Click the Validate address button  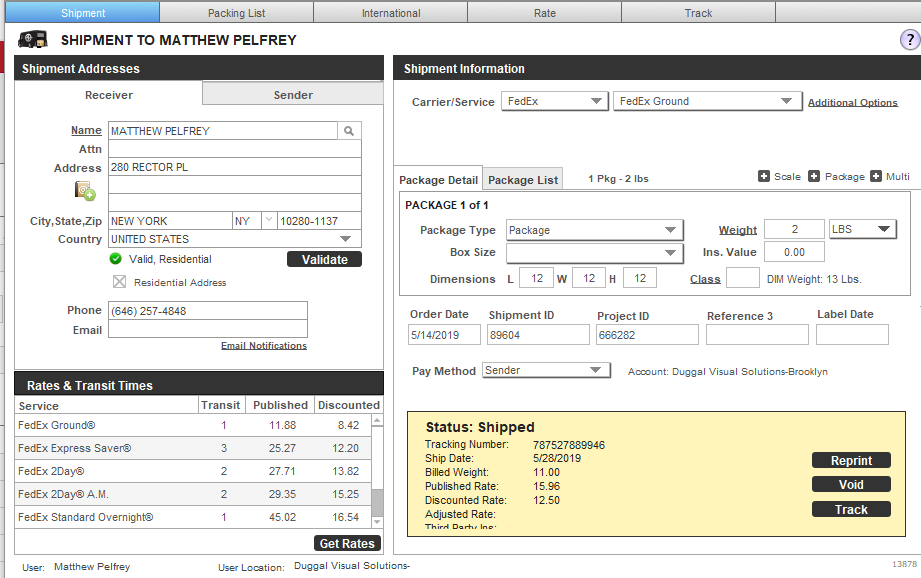click(x=324, y=260)
